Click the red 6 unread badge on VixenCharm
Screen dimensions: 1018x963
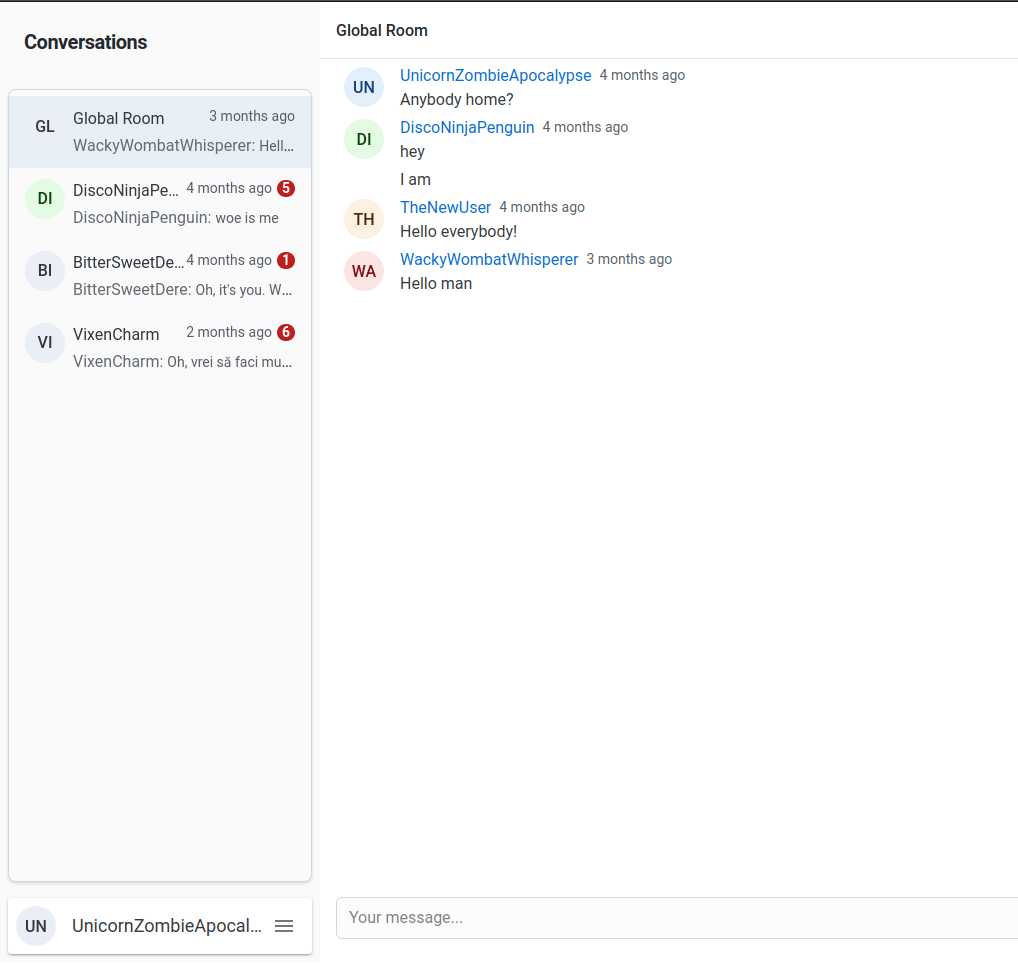point(286,332)
